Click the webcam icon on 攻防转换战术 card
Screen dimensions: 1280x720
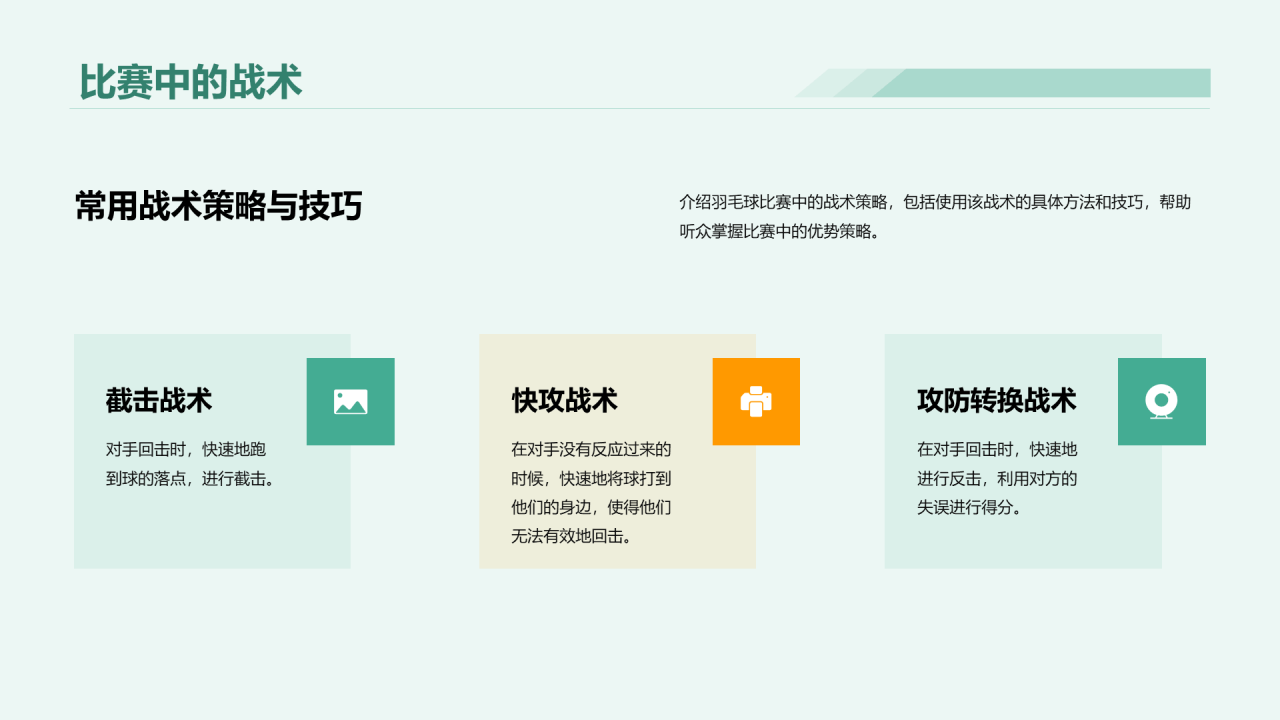pos(1162,402)
